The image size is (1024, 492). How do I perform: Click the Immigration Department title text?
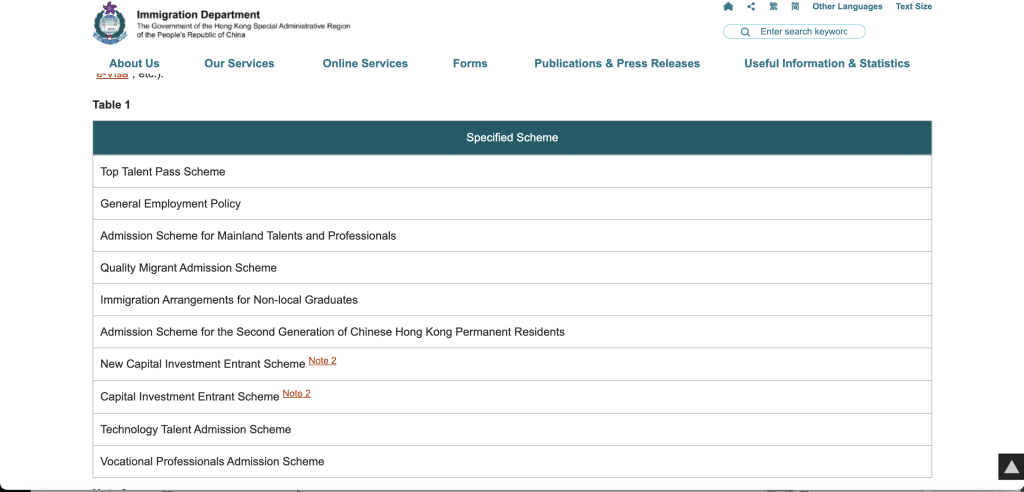tap(198, 15)
